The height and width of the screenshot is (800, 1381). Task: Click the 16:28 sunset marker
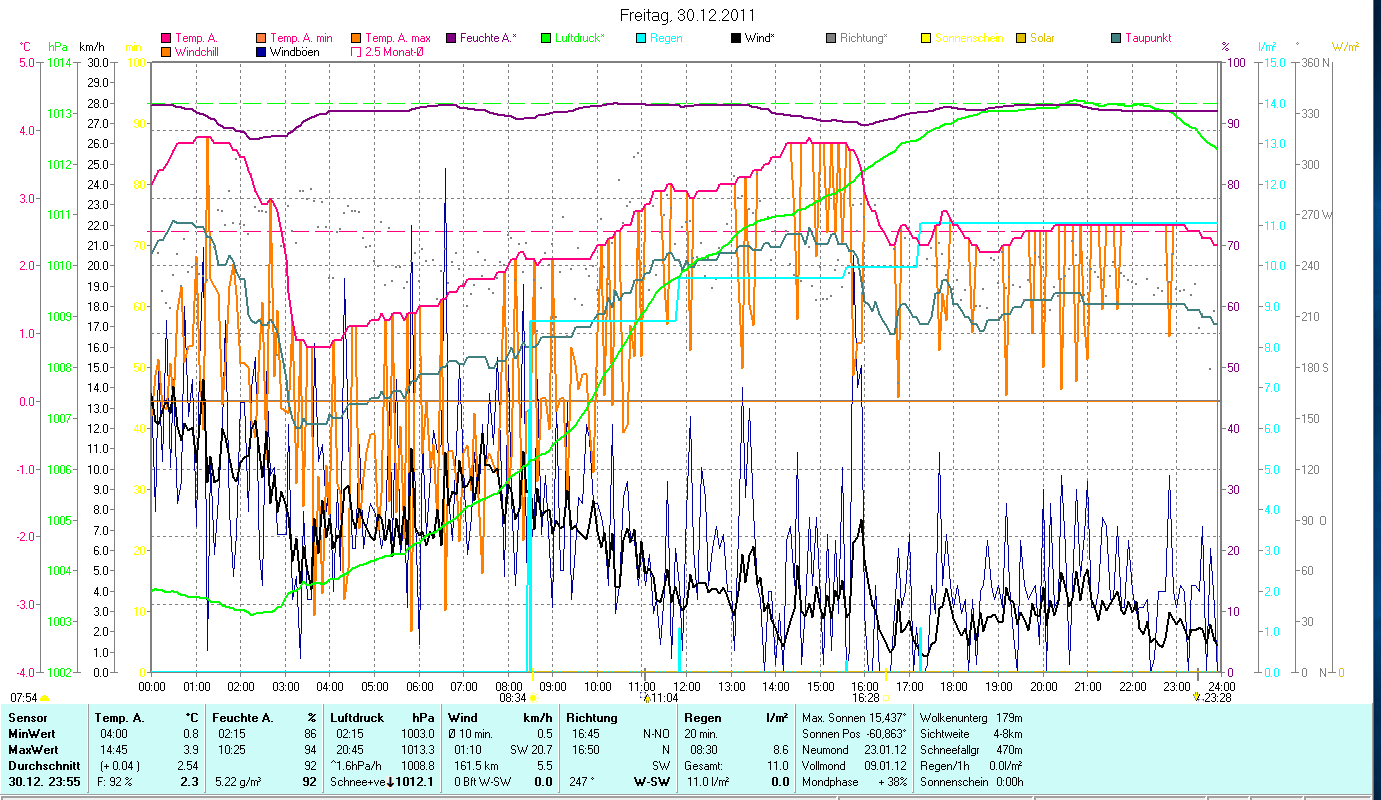[x=886, y=697]
